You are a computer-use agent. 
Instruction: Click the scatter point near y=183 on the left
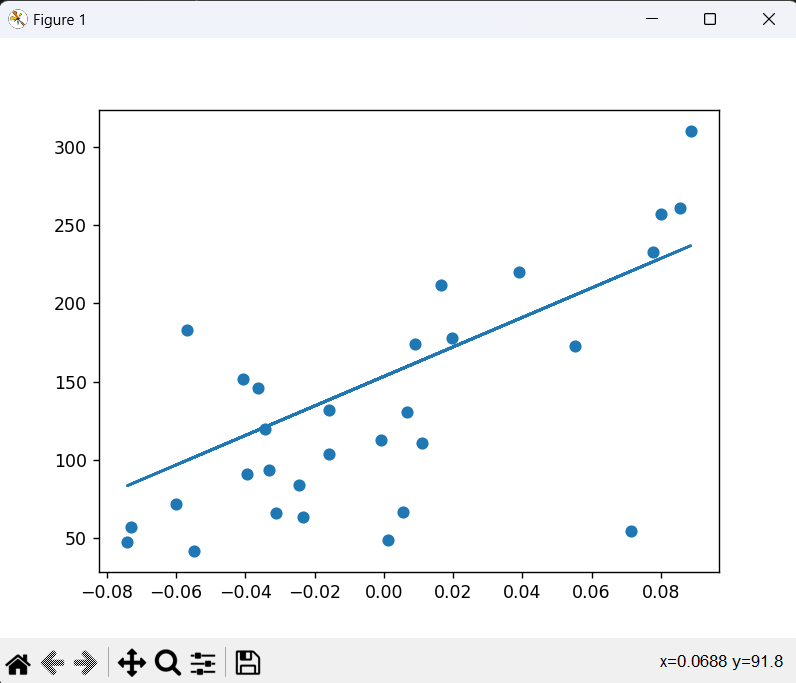[187, 330]
